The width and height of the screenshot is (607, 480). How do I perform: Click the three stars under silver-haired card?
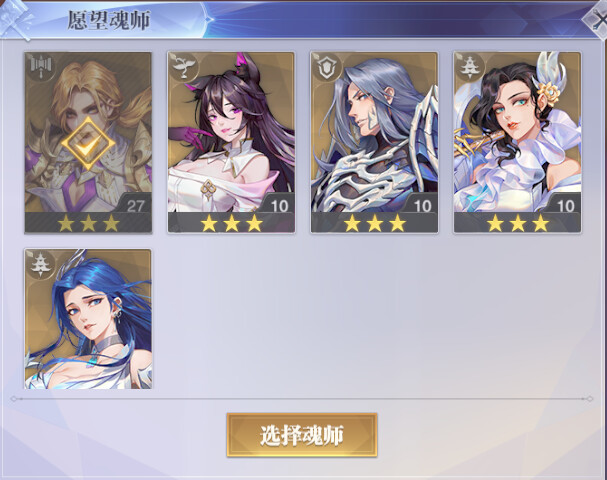coord(374,223)
